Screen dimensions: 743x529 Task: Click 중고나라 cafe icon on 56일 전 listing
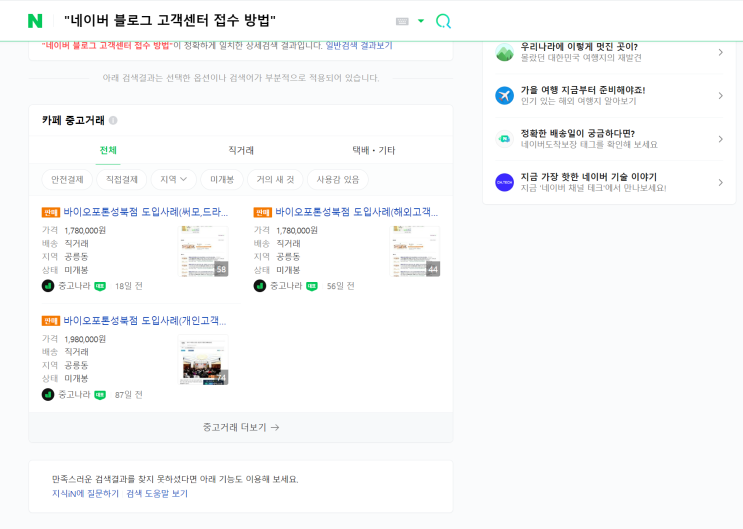[260, 286]
